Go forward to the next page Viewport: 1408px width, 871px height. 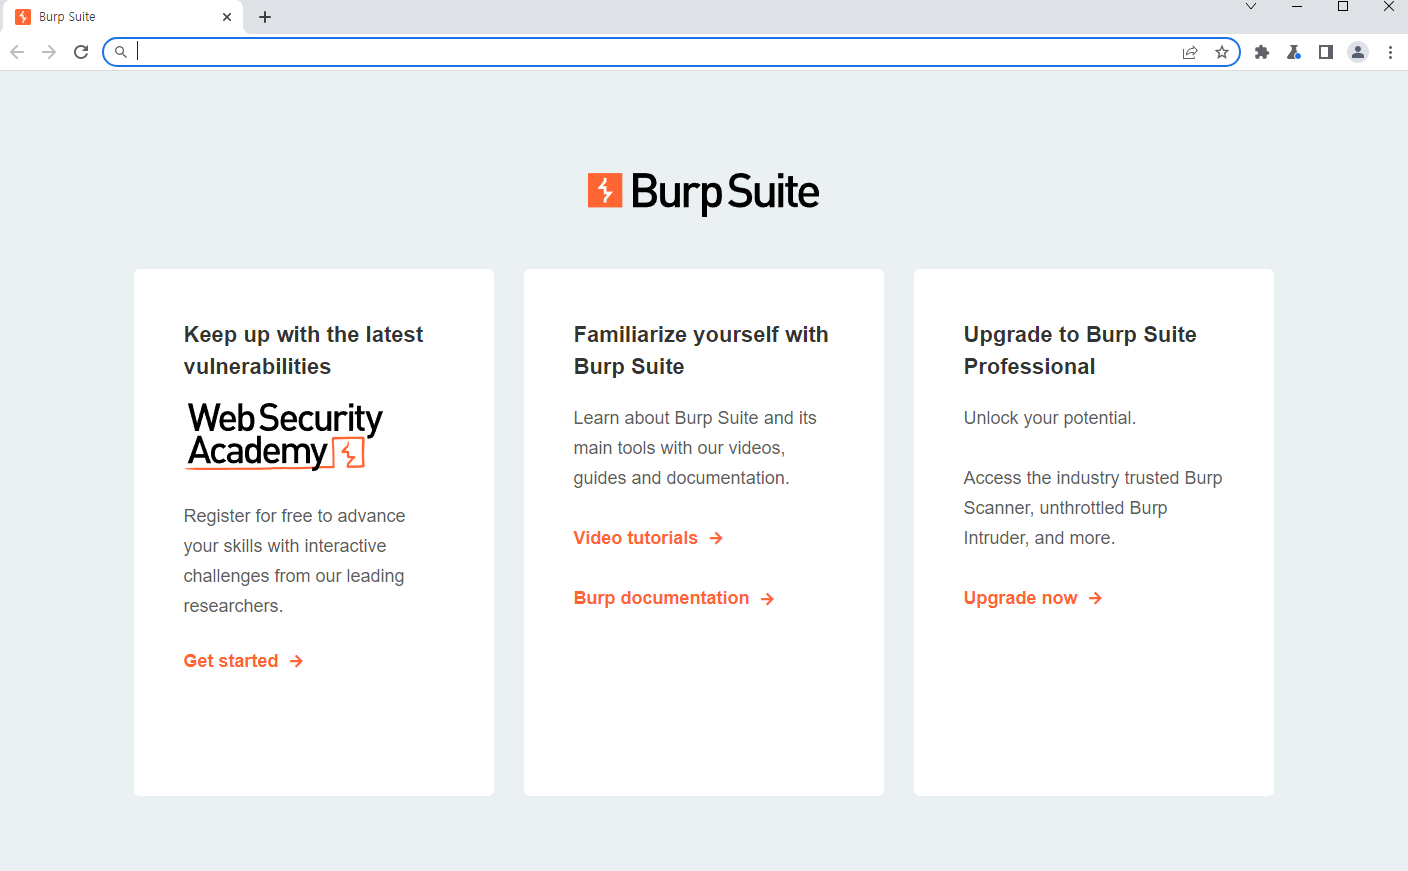(x=49, y=52)
